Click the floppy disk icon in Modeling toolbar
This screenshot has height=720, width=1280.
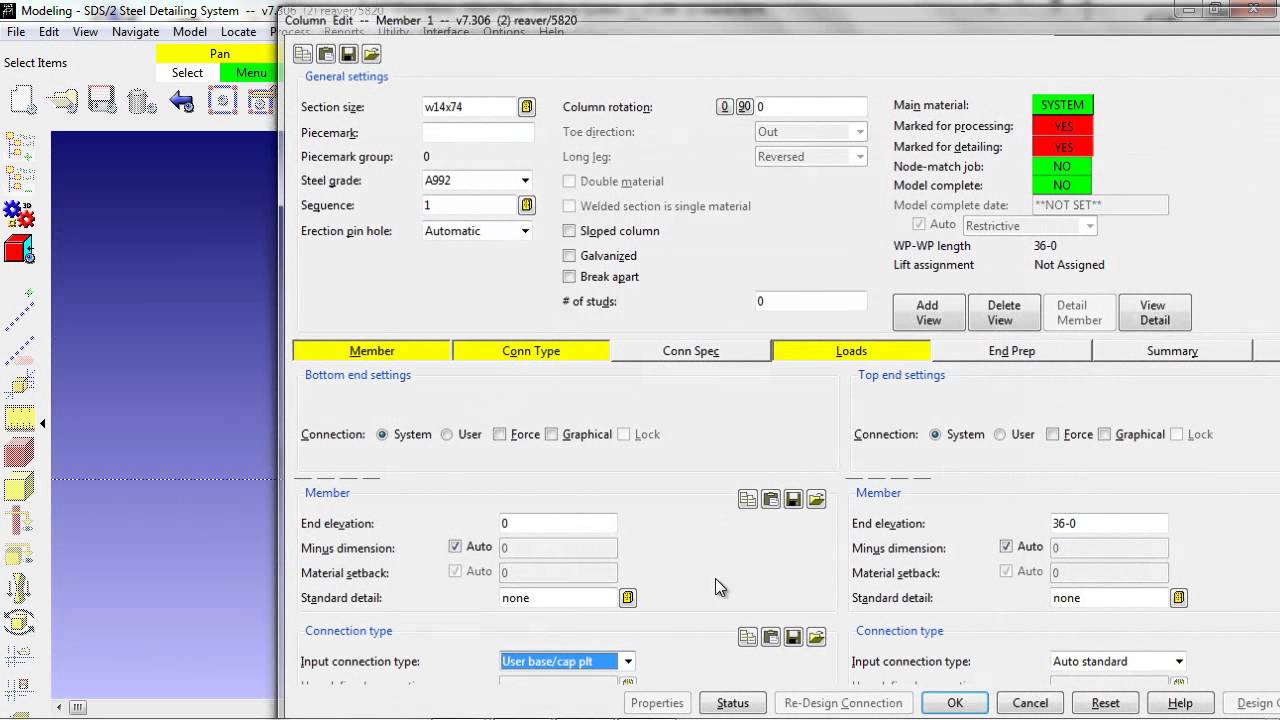(x=102, y=100)
